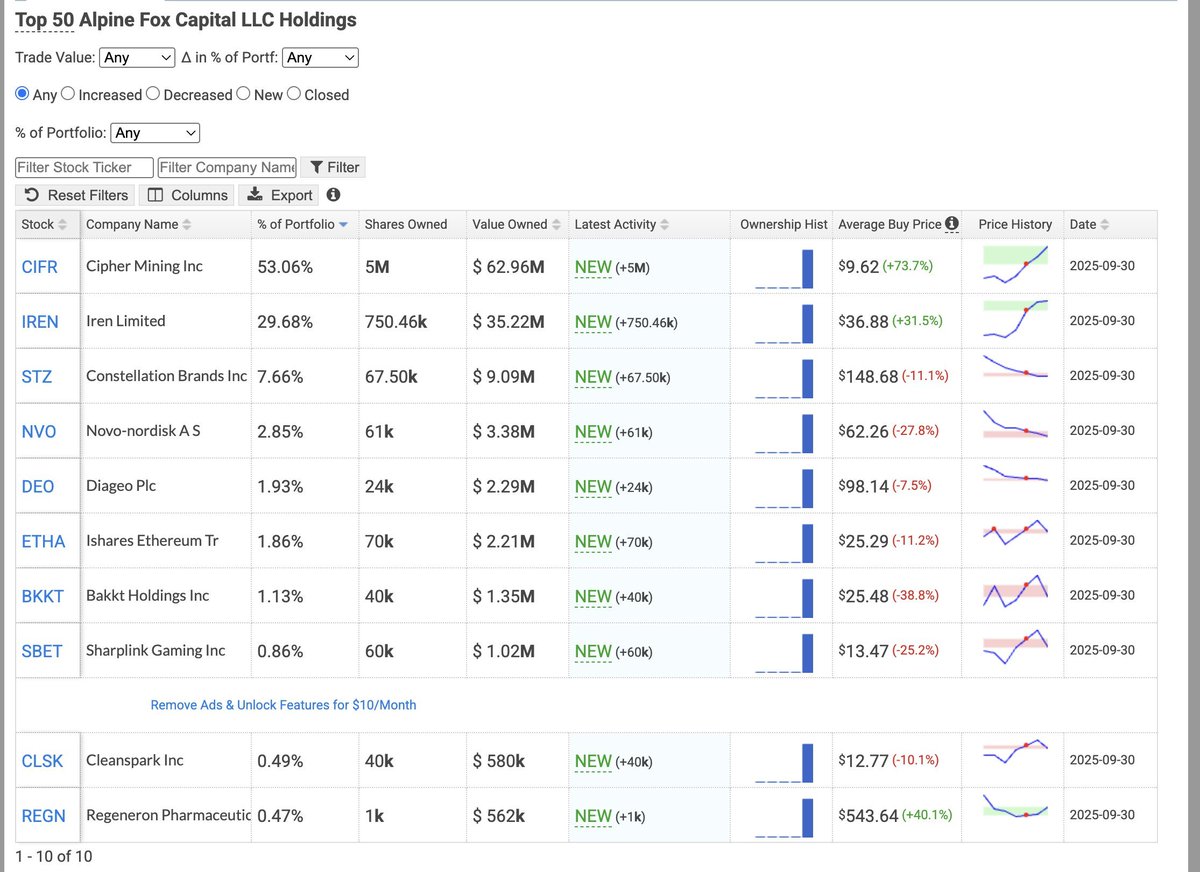
Task: Click the info icon in Average Buy Price header
Action: (952, 224)
